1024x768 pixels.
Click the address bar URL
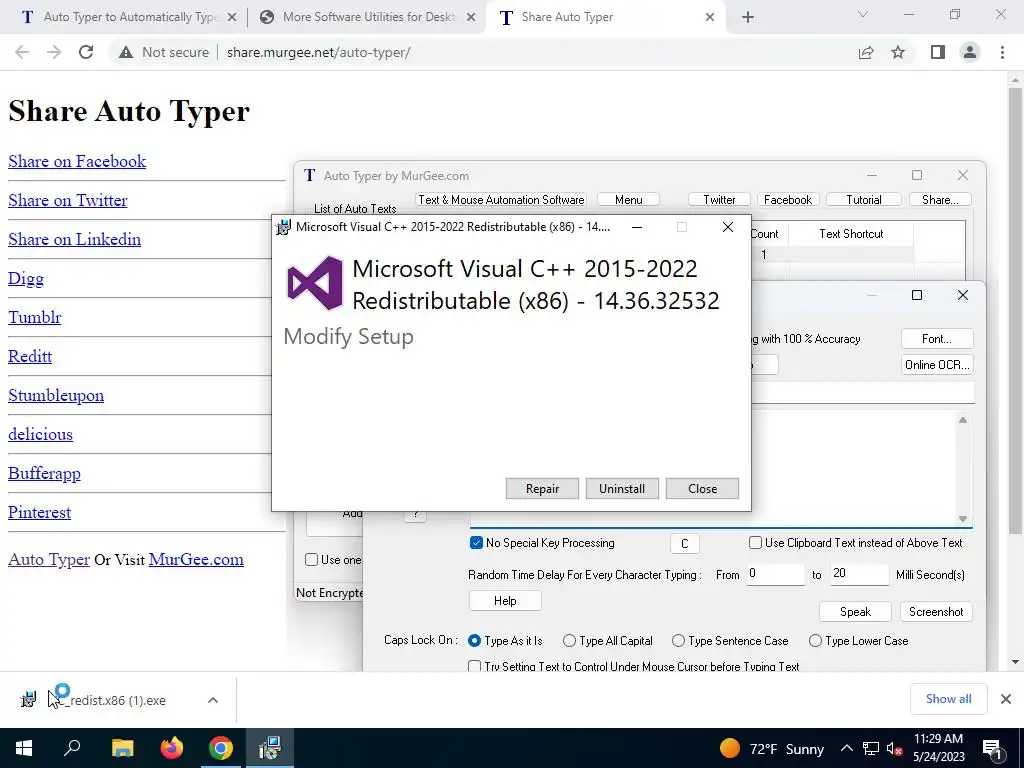(x=319, y=52)
